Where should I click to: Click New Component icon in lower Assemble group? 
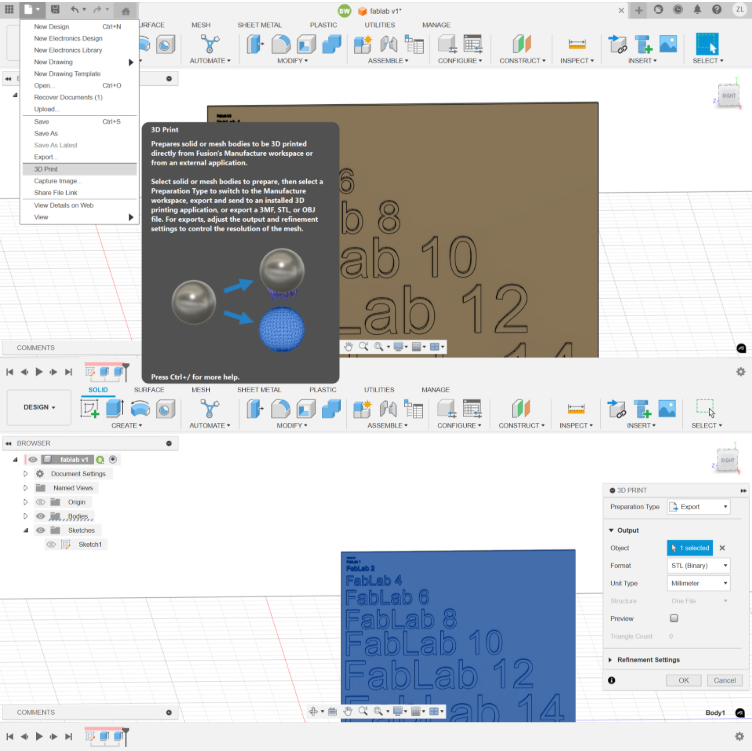[x=363, y=409]
